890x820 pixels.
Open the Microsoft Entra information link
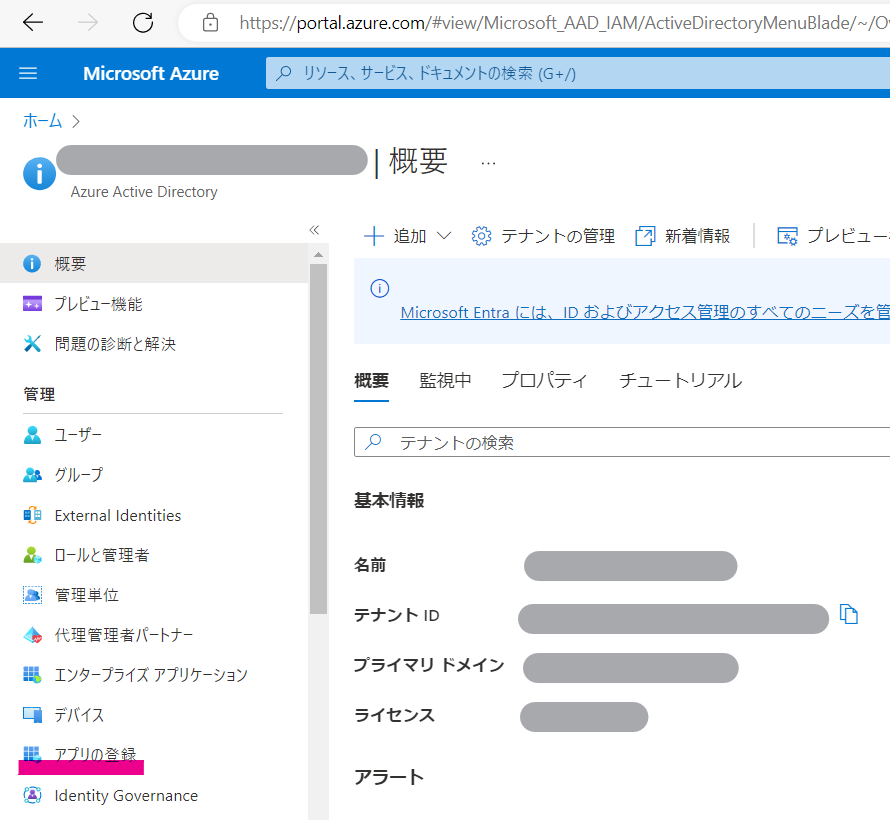(x=645, y=313)
